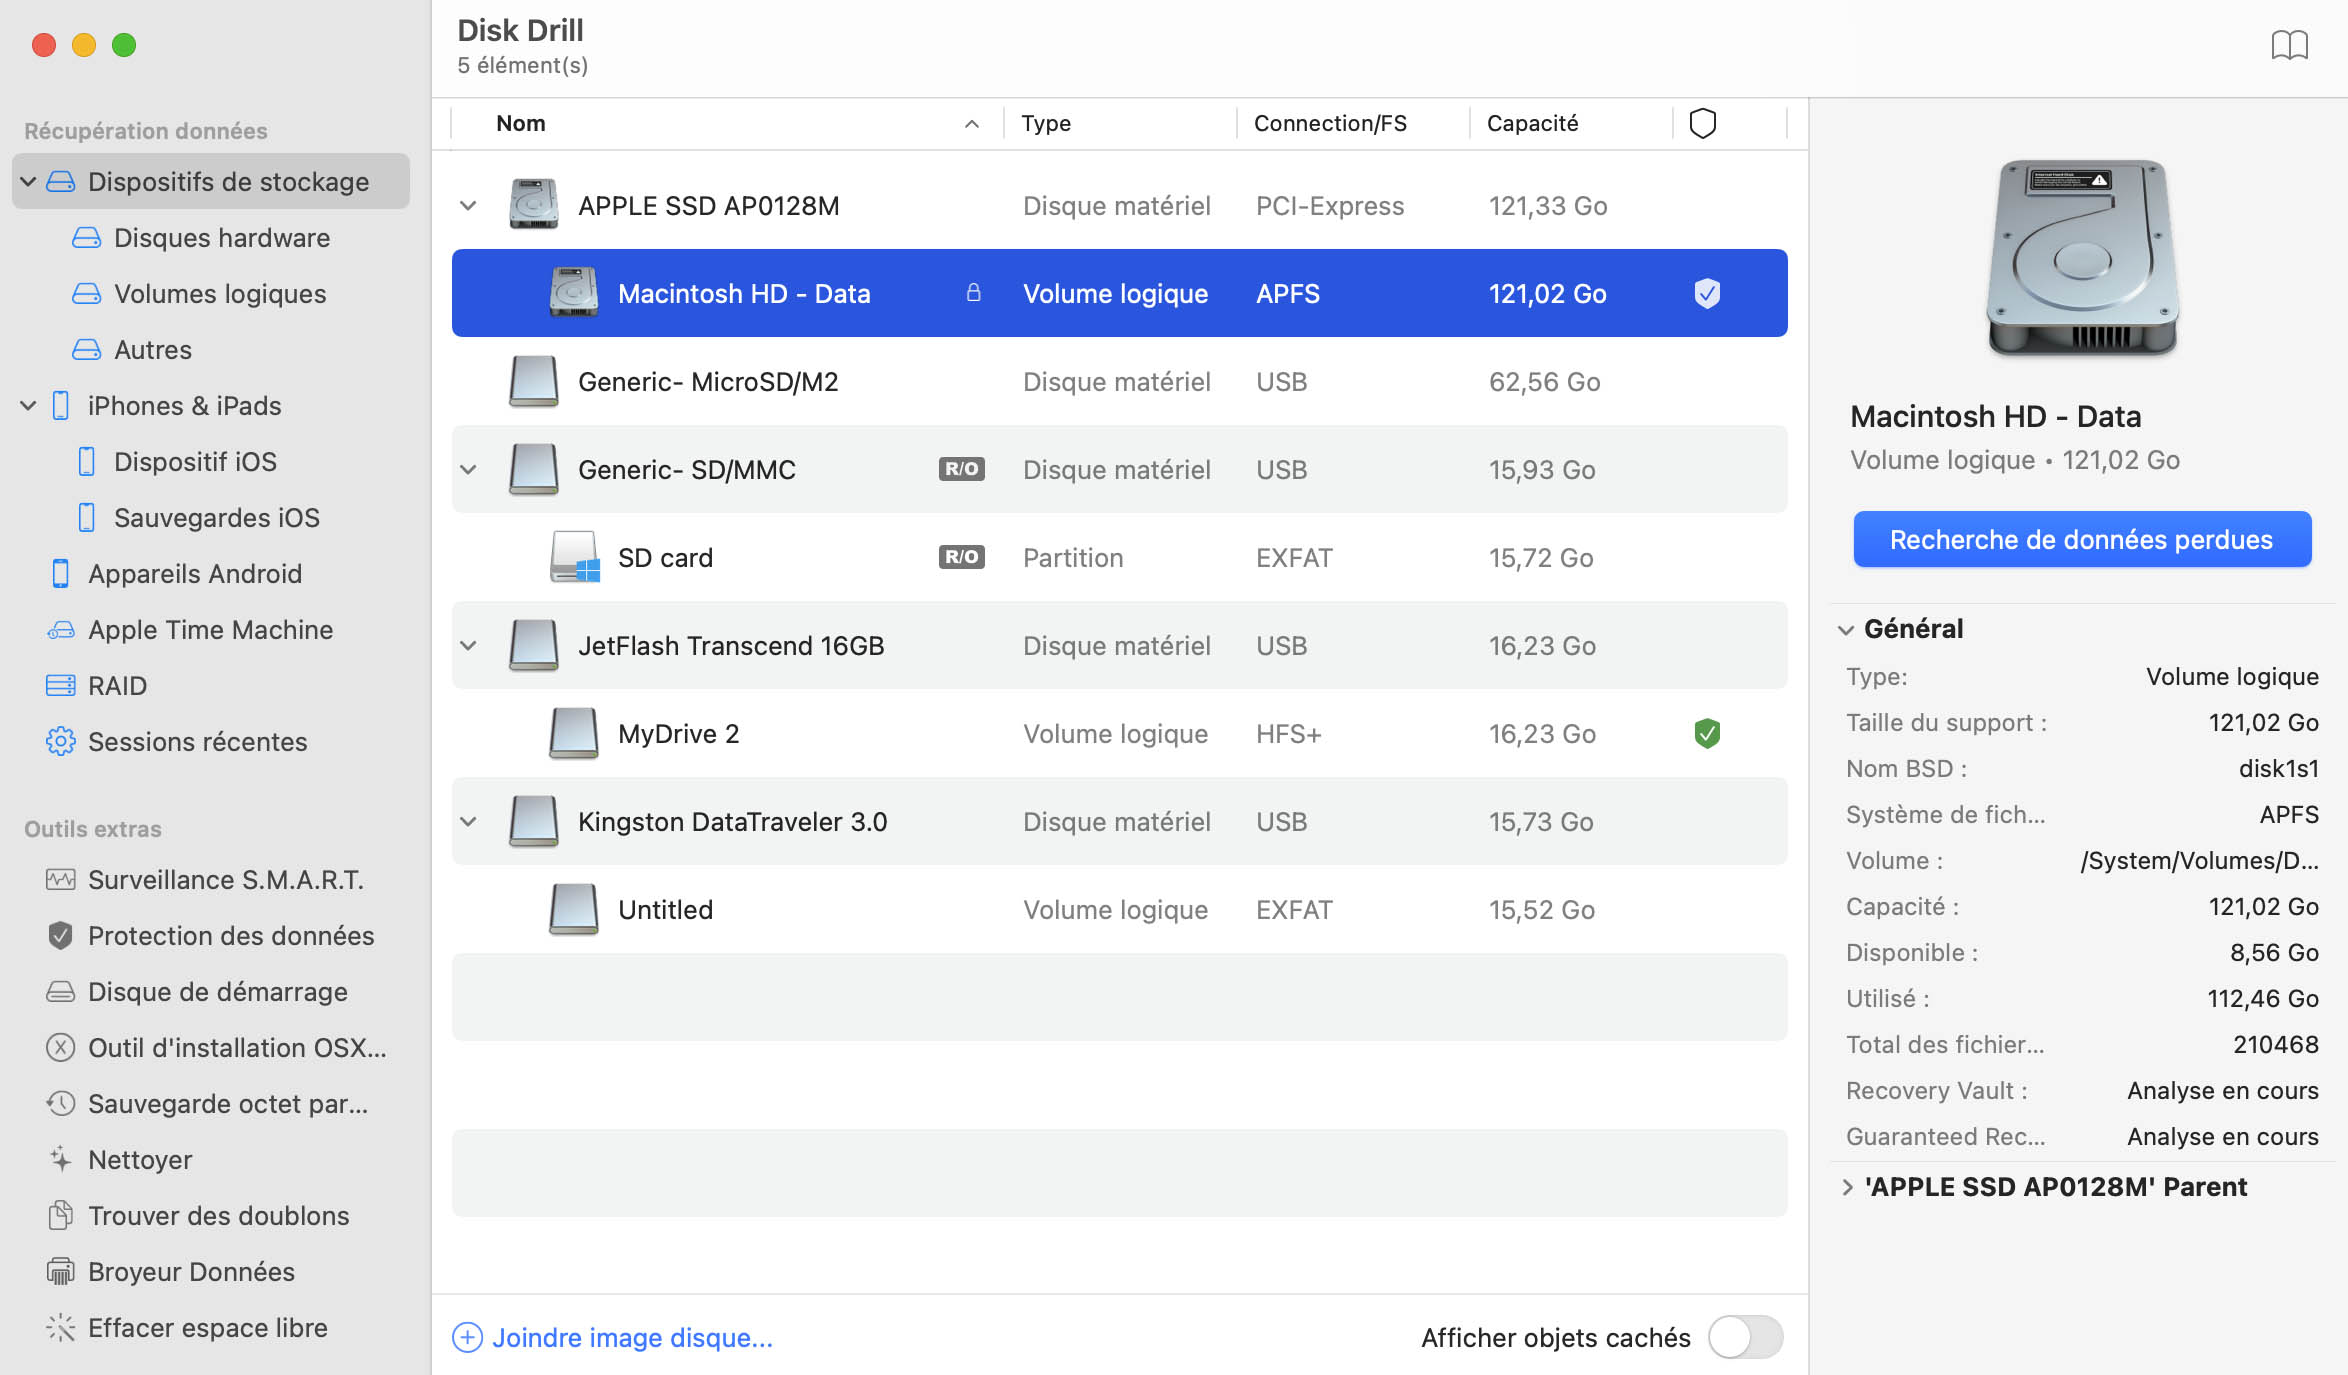Viewport: 2348px width, 1375px height.
Task: Click the shield badge on Macintosh HD - Data
Action: click(1707, 294)
